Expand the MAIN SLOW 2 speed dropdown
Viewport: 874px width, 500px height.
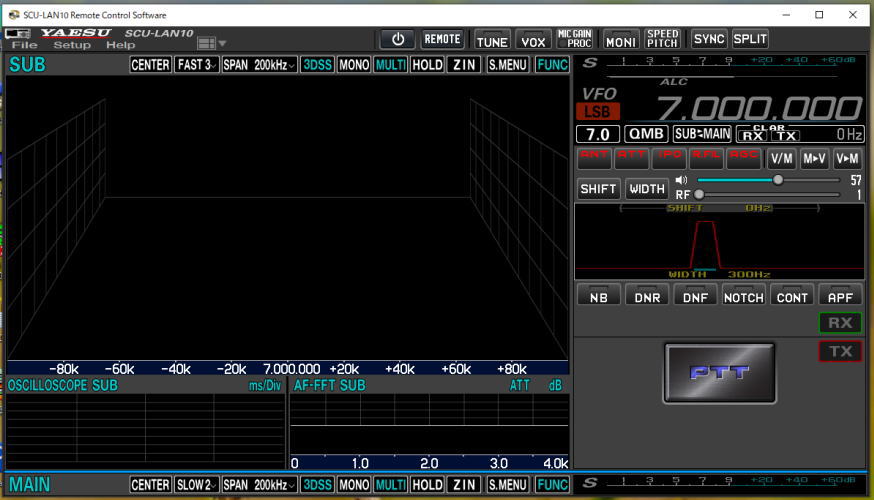[x=197, y=485]
